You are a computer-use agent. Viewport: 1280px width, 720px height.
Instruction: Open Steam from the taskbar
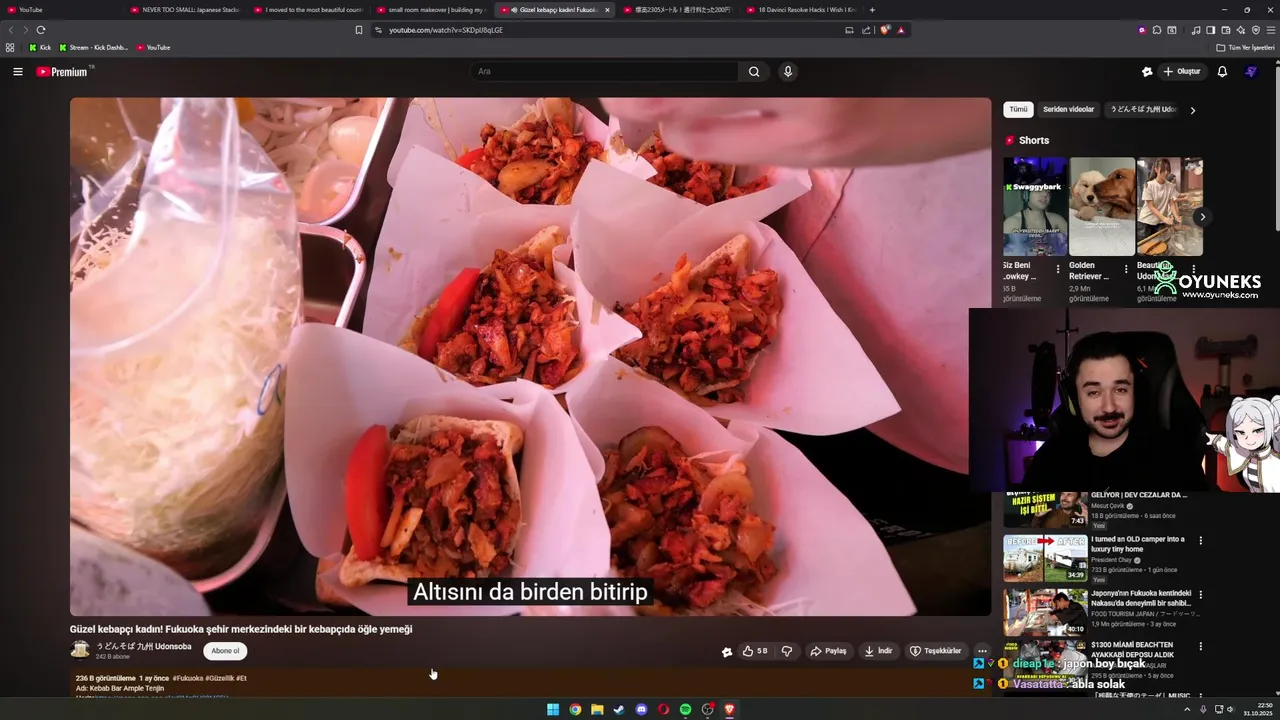tap(619, 709)
